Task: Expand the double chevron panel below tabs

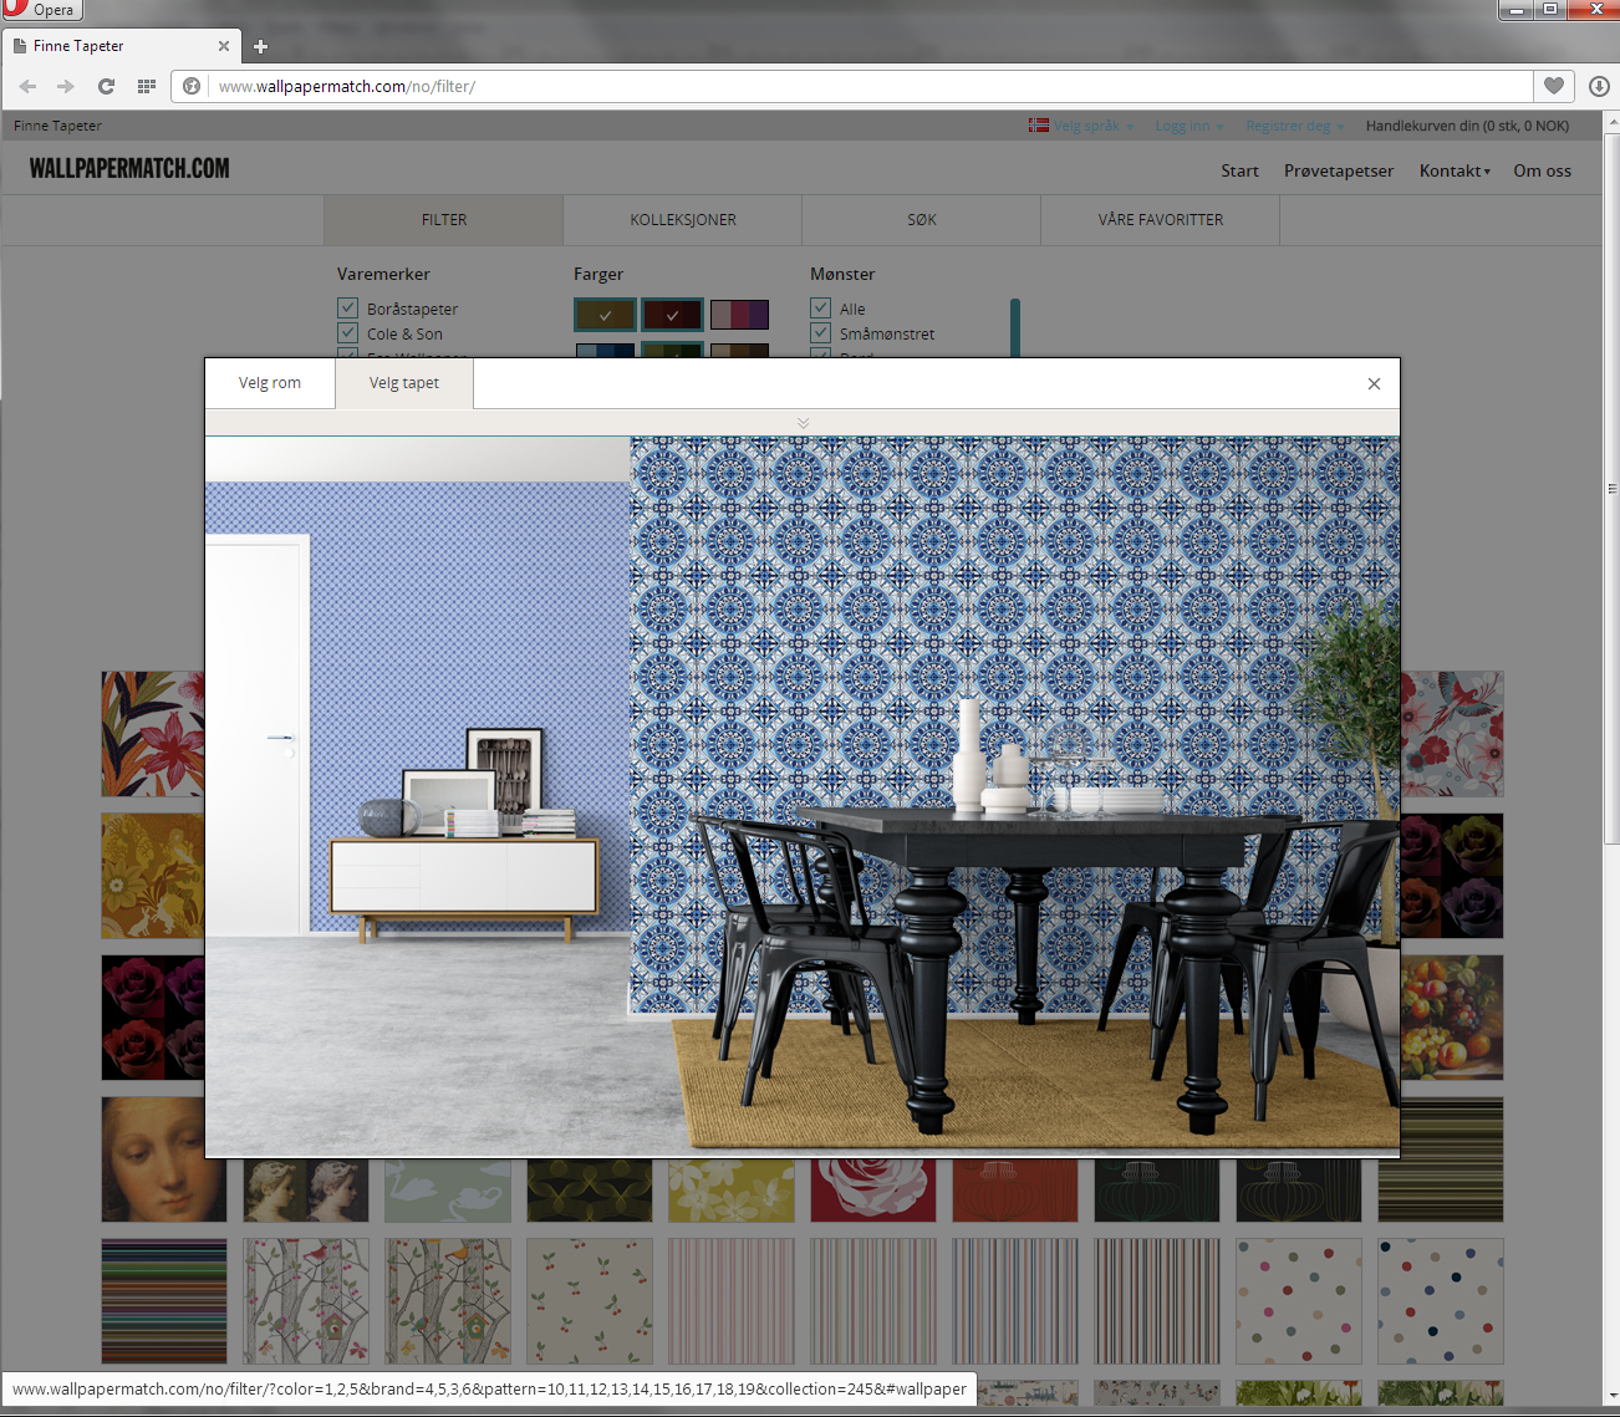Action: tap(802, 423)
